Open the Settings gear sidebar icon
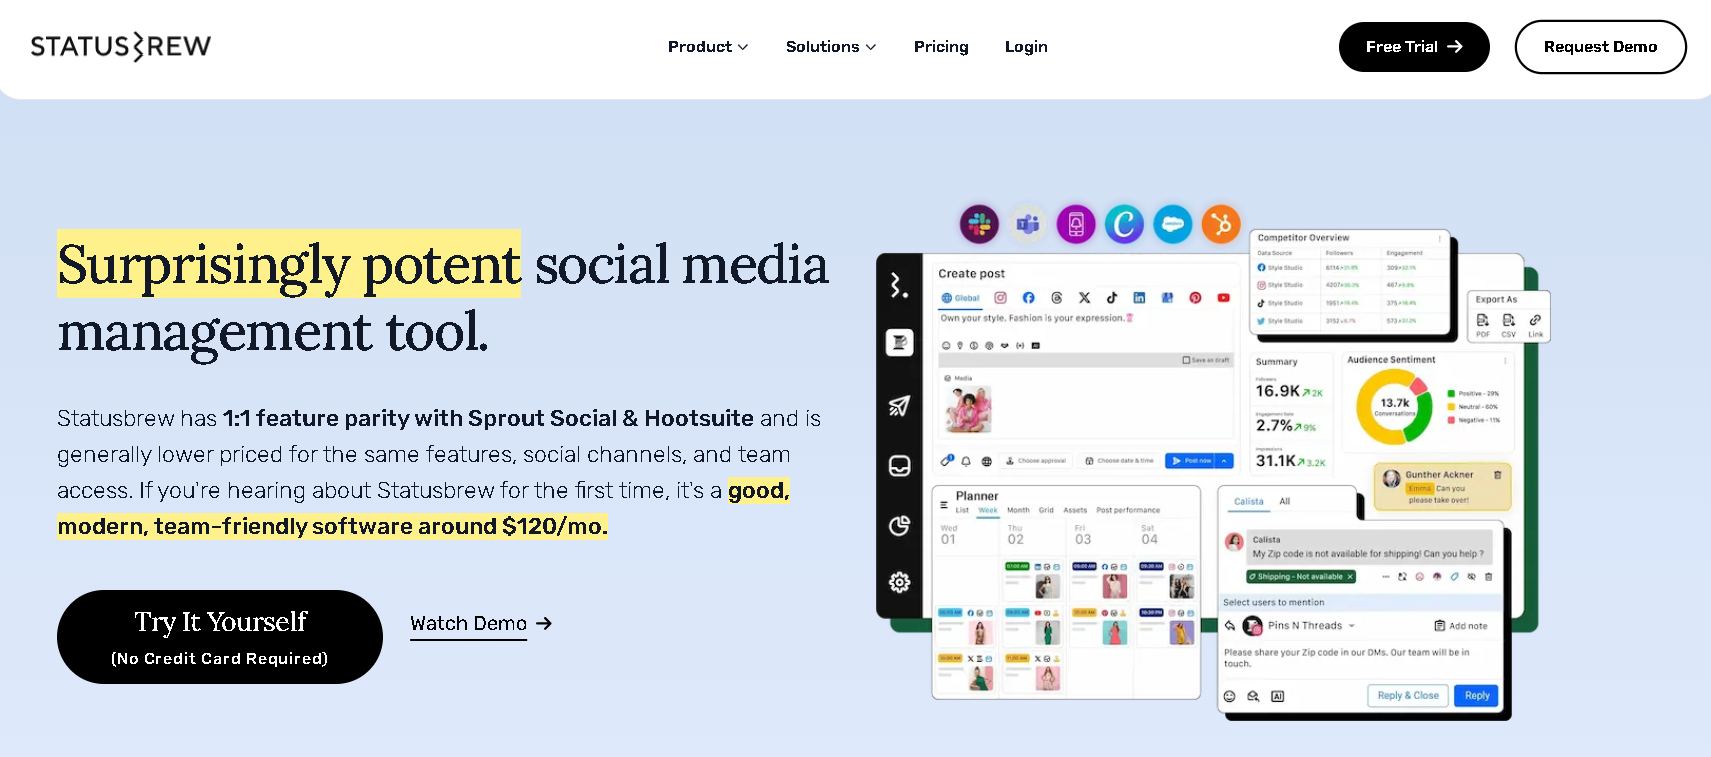1711x757 pixels. coord(900,582)
